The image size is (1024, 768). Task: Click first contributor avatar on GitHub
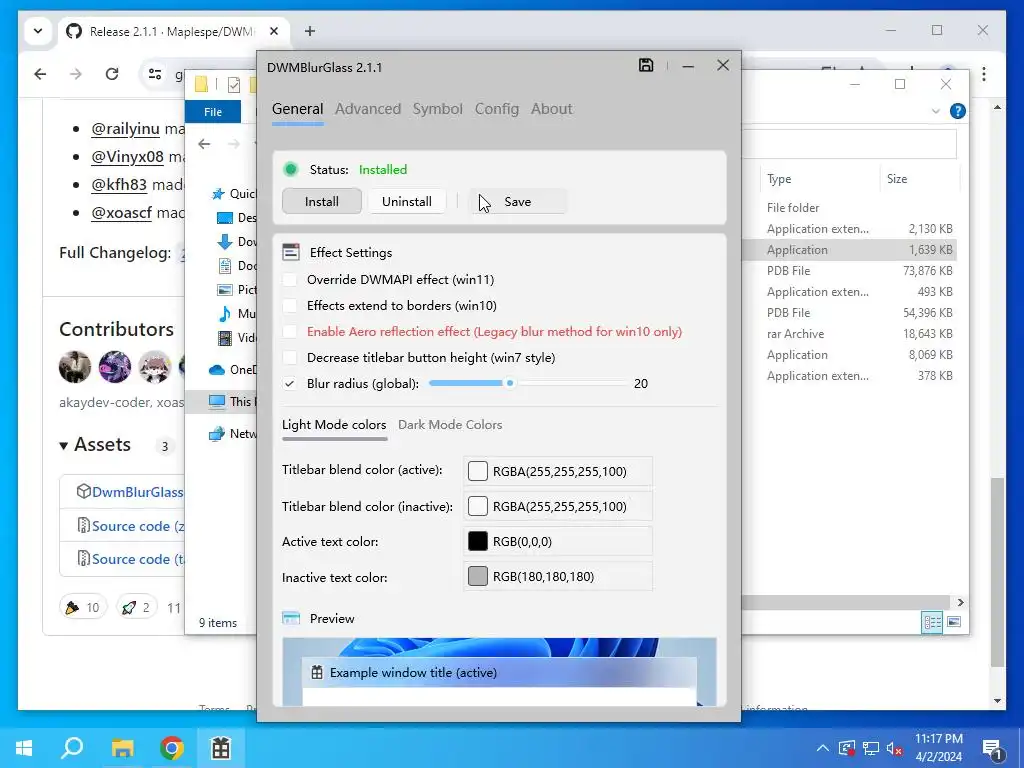pyautogui.click(x=74, y=367)
